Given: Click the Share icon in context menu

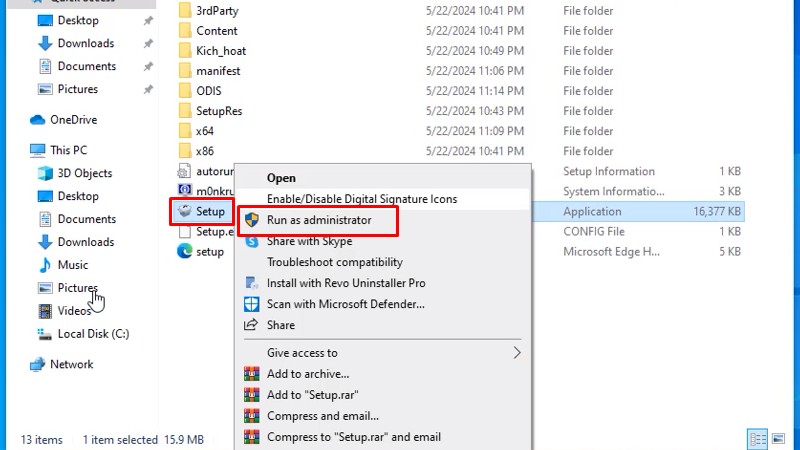Looking at the screenshot, I should pyautogui.click(x=252, y=325).
